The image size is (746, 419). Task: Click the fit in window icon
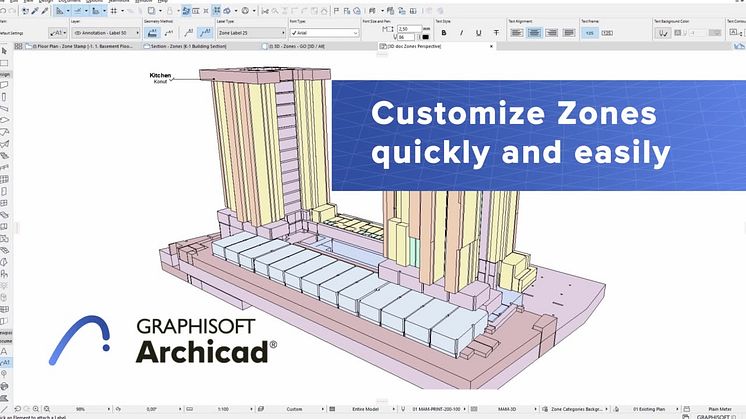point(47,409)
